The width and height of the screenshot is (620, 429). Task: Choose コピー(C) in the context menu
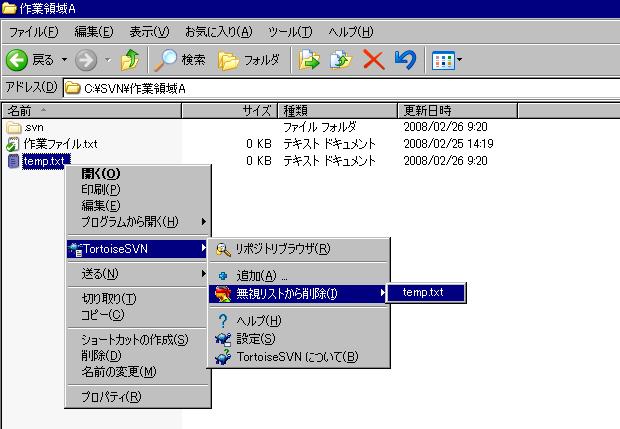click(x=137, y=315)
